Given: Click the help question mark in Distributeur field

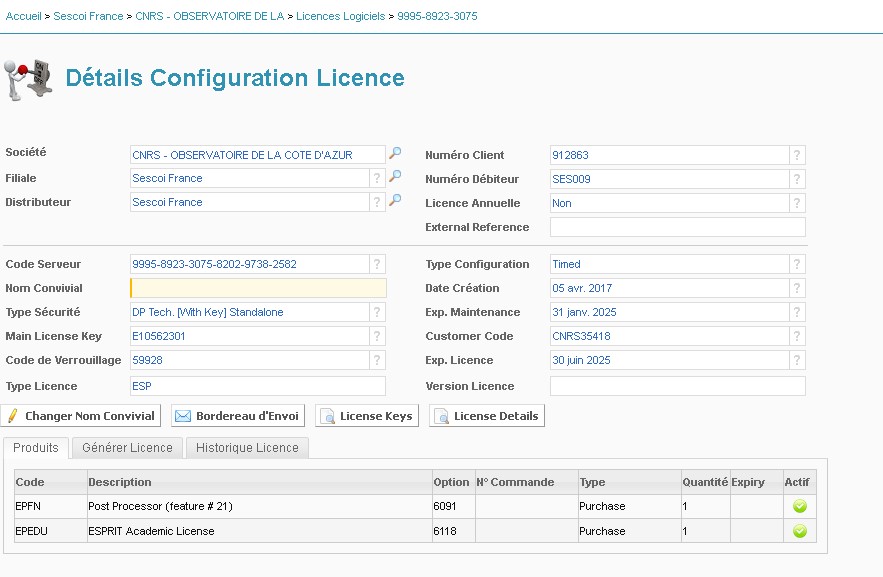Looking at the screenshot, I should click(377, 203).
